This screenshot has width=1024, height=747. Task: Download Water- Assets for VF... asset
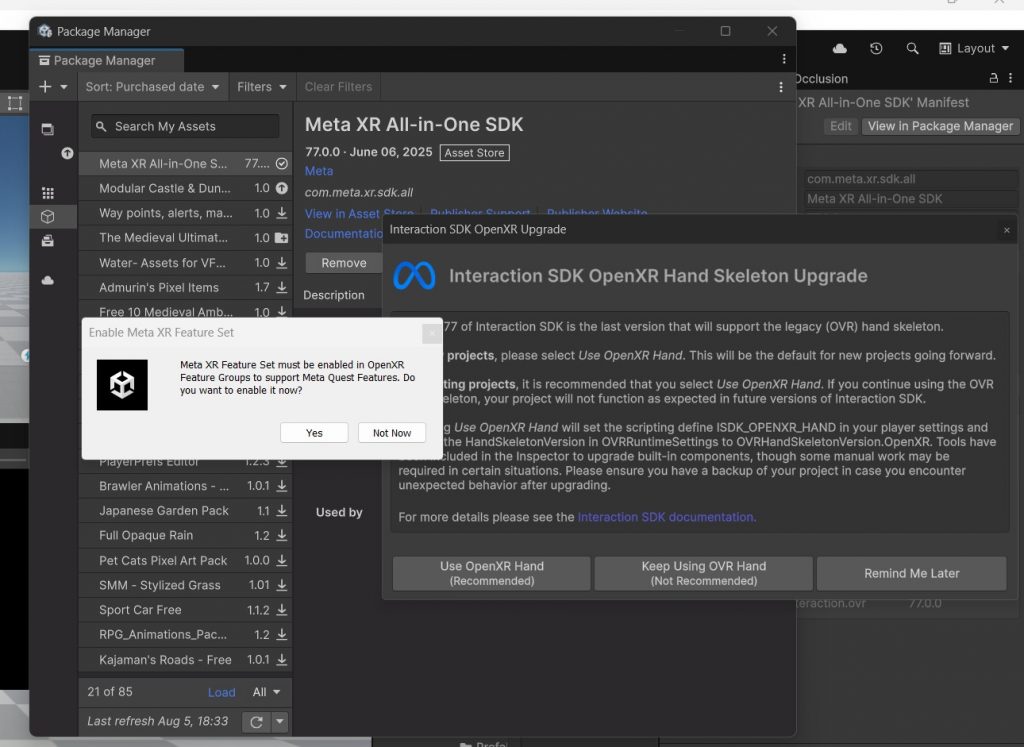click(281, 262)
